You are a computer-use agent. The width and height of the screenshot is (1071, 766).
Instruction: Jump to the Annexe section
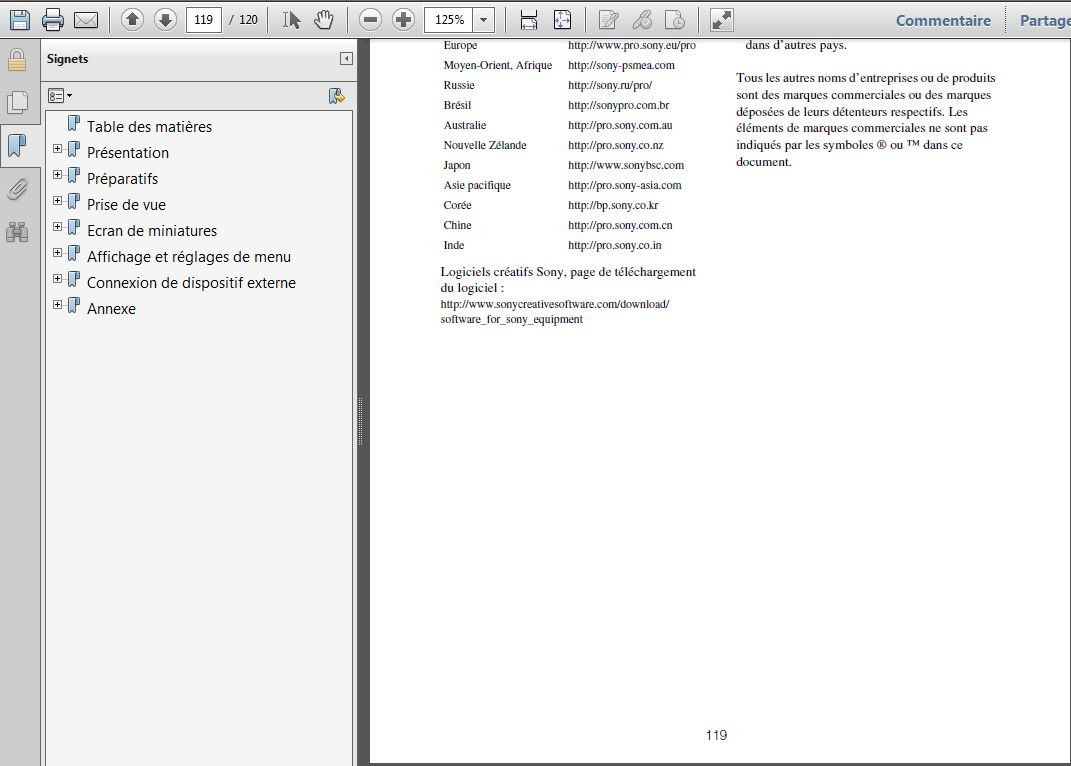coord(111,308)
